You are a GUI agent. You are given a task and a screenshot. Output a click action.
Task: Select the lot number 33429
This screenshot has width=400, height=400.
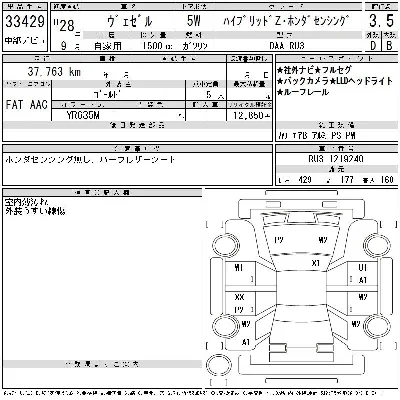(25, 21)
